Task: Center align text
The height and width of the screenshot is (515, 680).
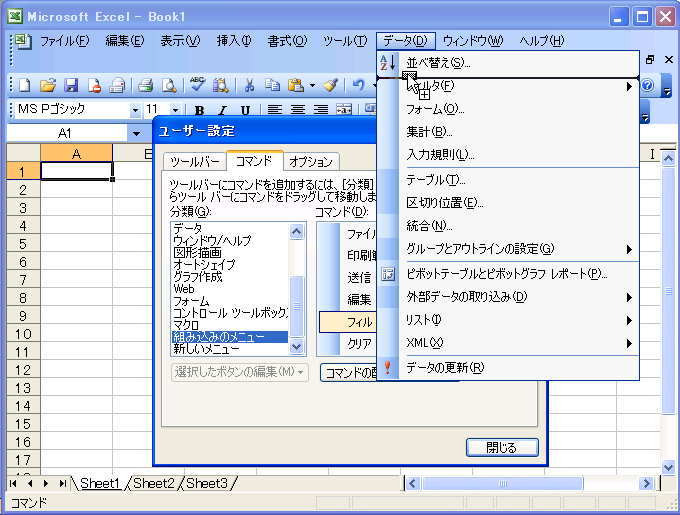Action: pyautogui.click(x=298, y=110)
